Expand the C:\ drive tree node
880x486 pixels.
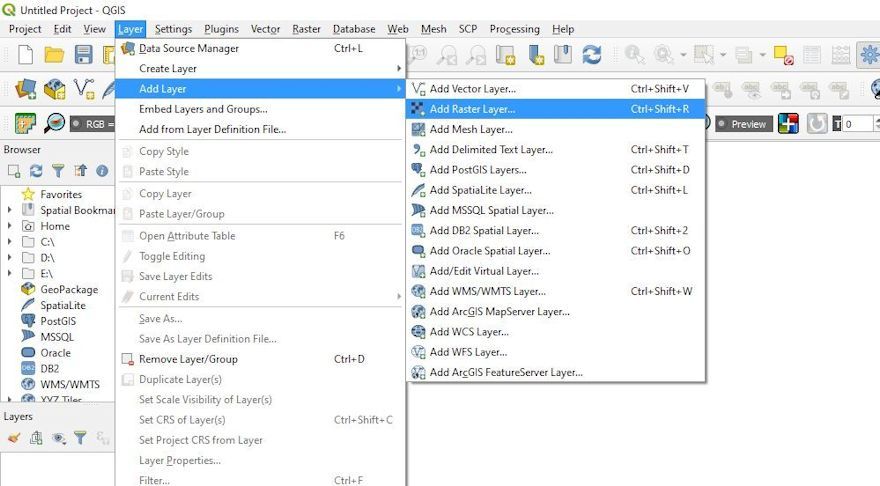[x=10, y=242]
